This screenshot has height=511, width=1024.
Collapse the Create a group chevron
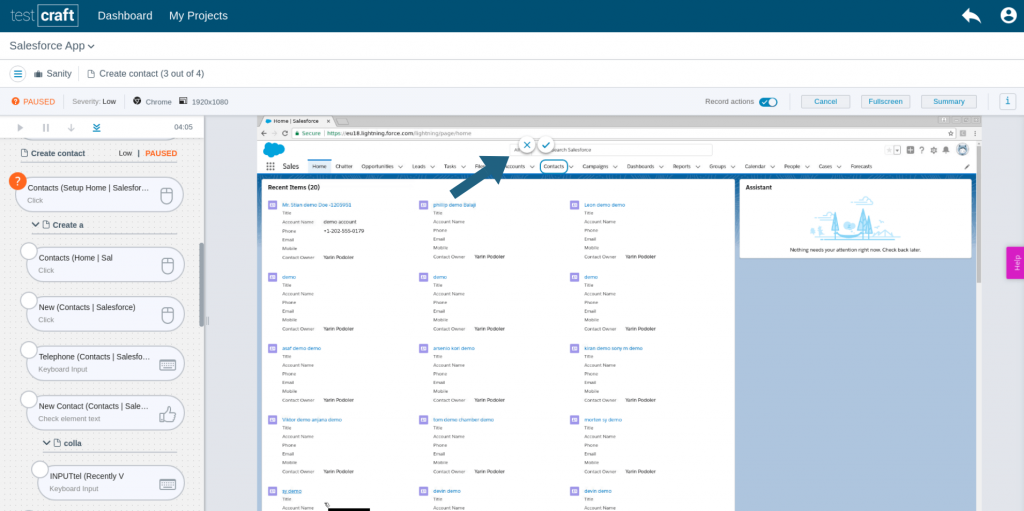[x=36, y=225]
